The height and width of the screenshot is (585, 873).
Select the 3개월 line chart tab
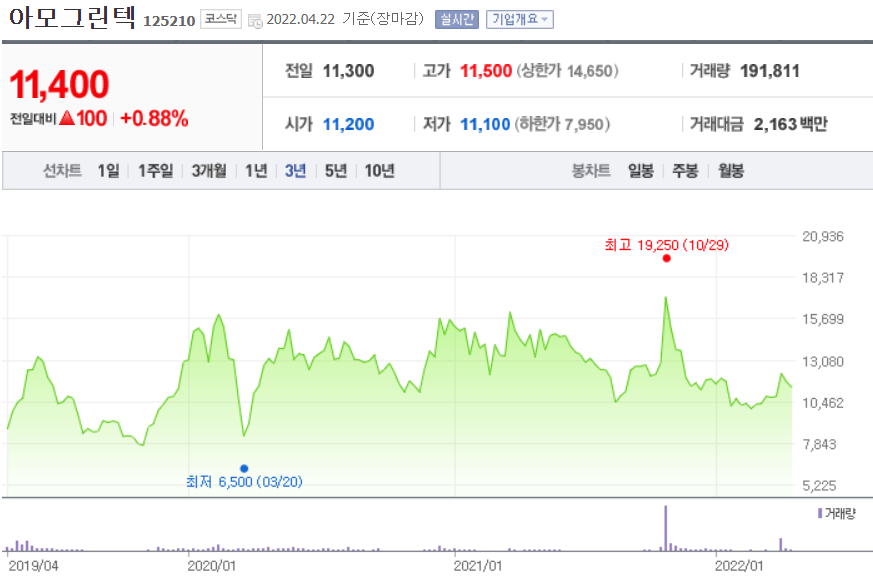pos(209,170)
